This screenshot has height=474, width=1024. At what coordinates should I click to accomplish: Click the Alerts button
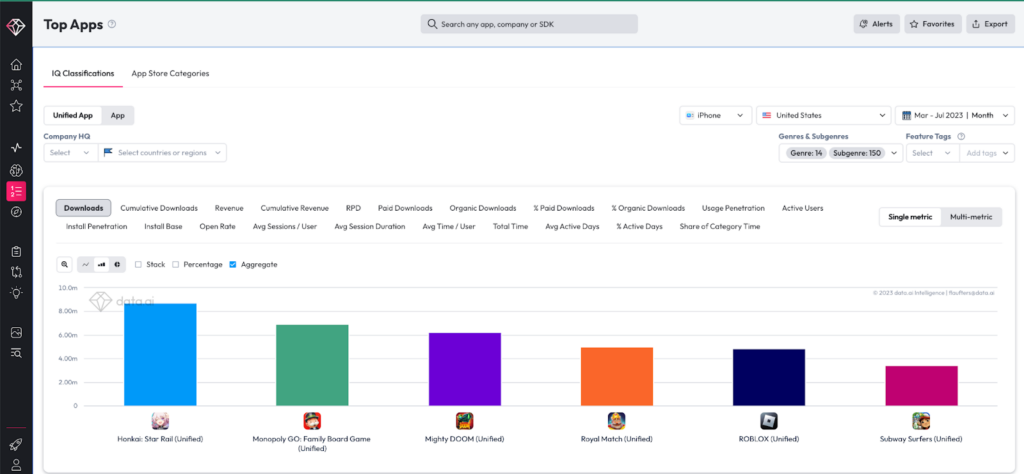coord(876,24)
